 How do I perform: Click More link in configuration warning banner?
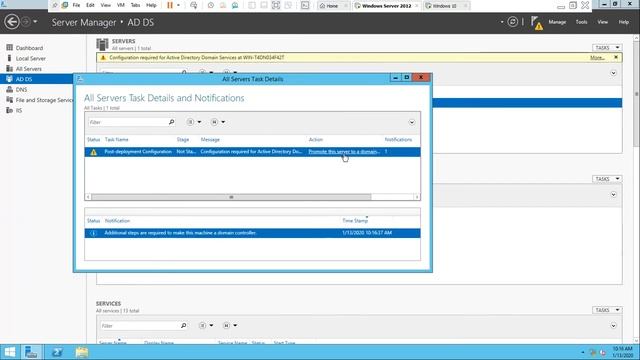point(597,58)
